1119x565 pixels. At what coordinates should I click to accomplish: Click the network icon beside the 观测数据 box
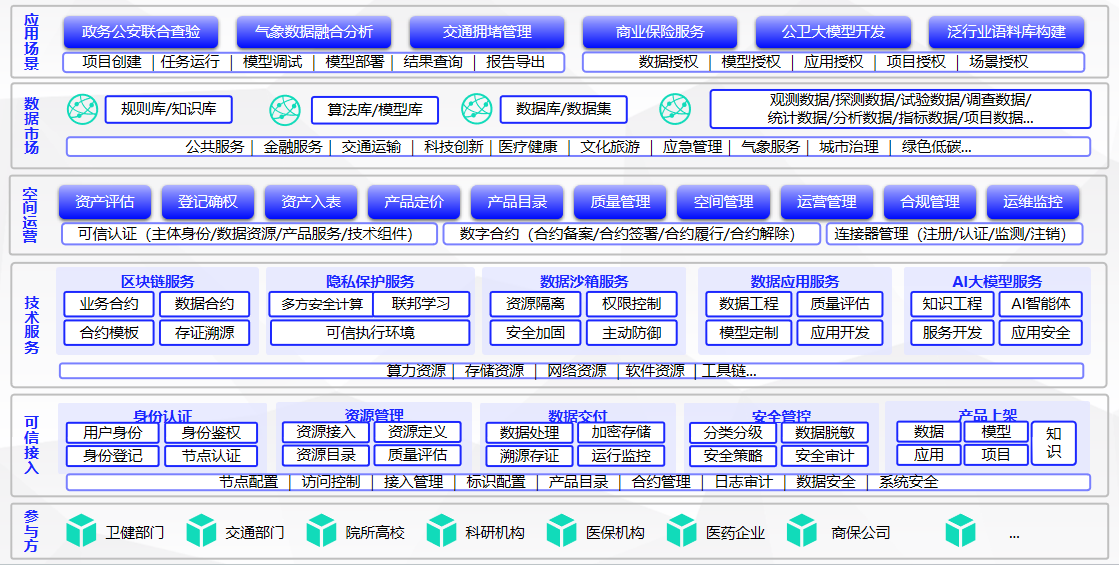tap(675, 109)
